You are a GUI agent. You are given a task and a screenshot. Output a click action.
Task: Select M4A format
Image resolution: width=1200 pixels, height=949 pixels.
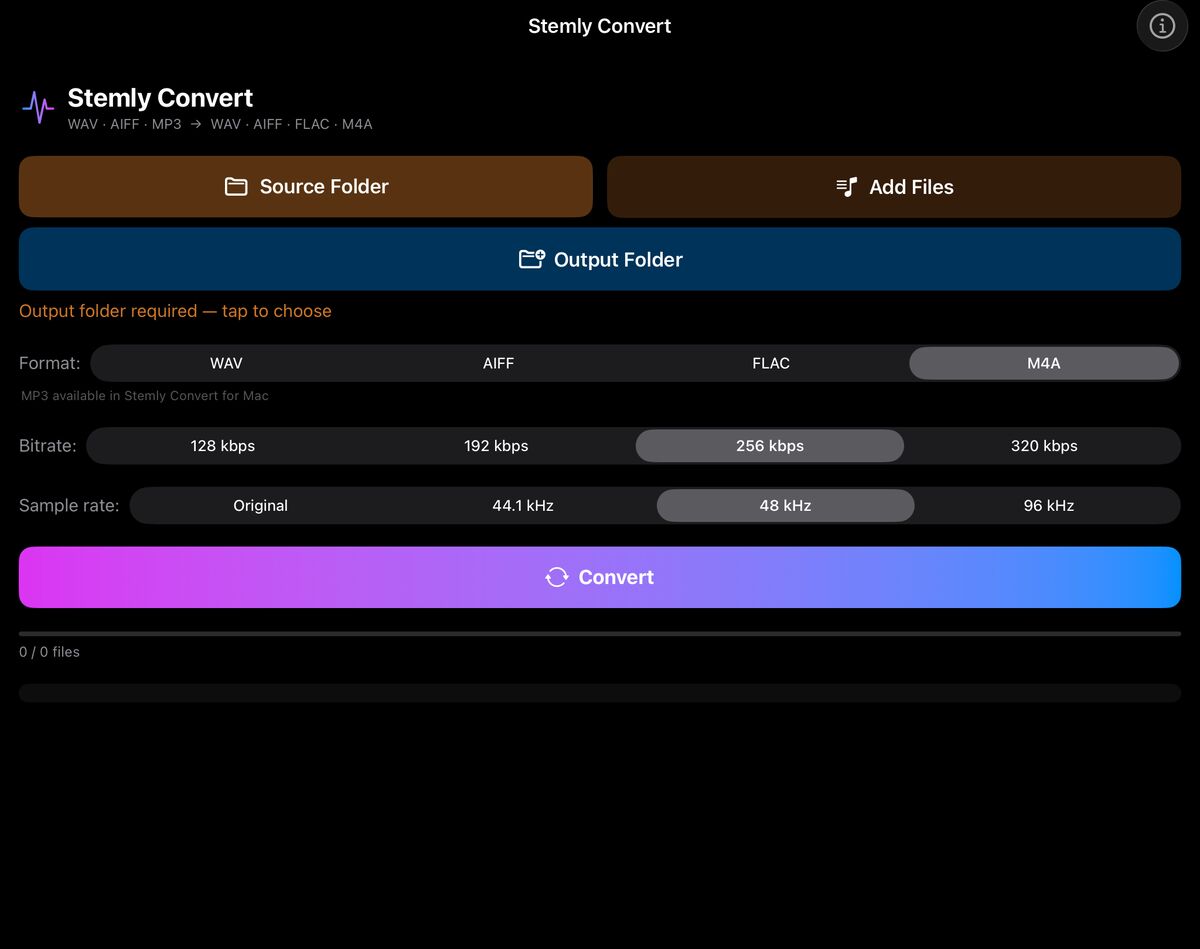1044,363
